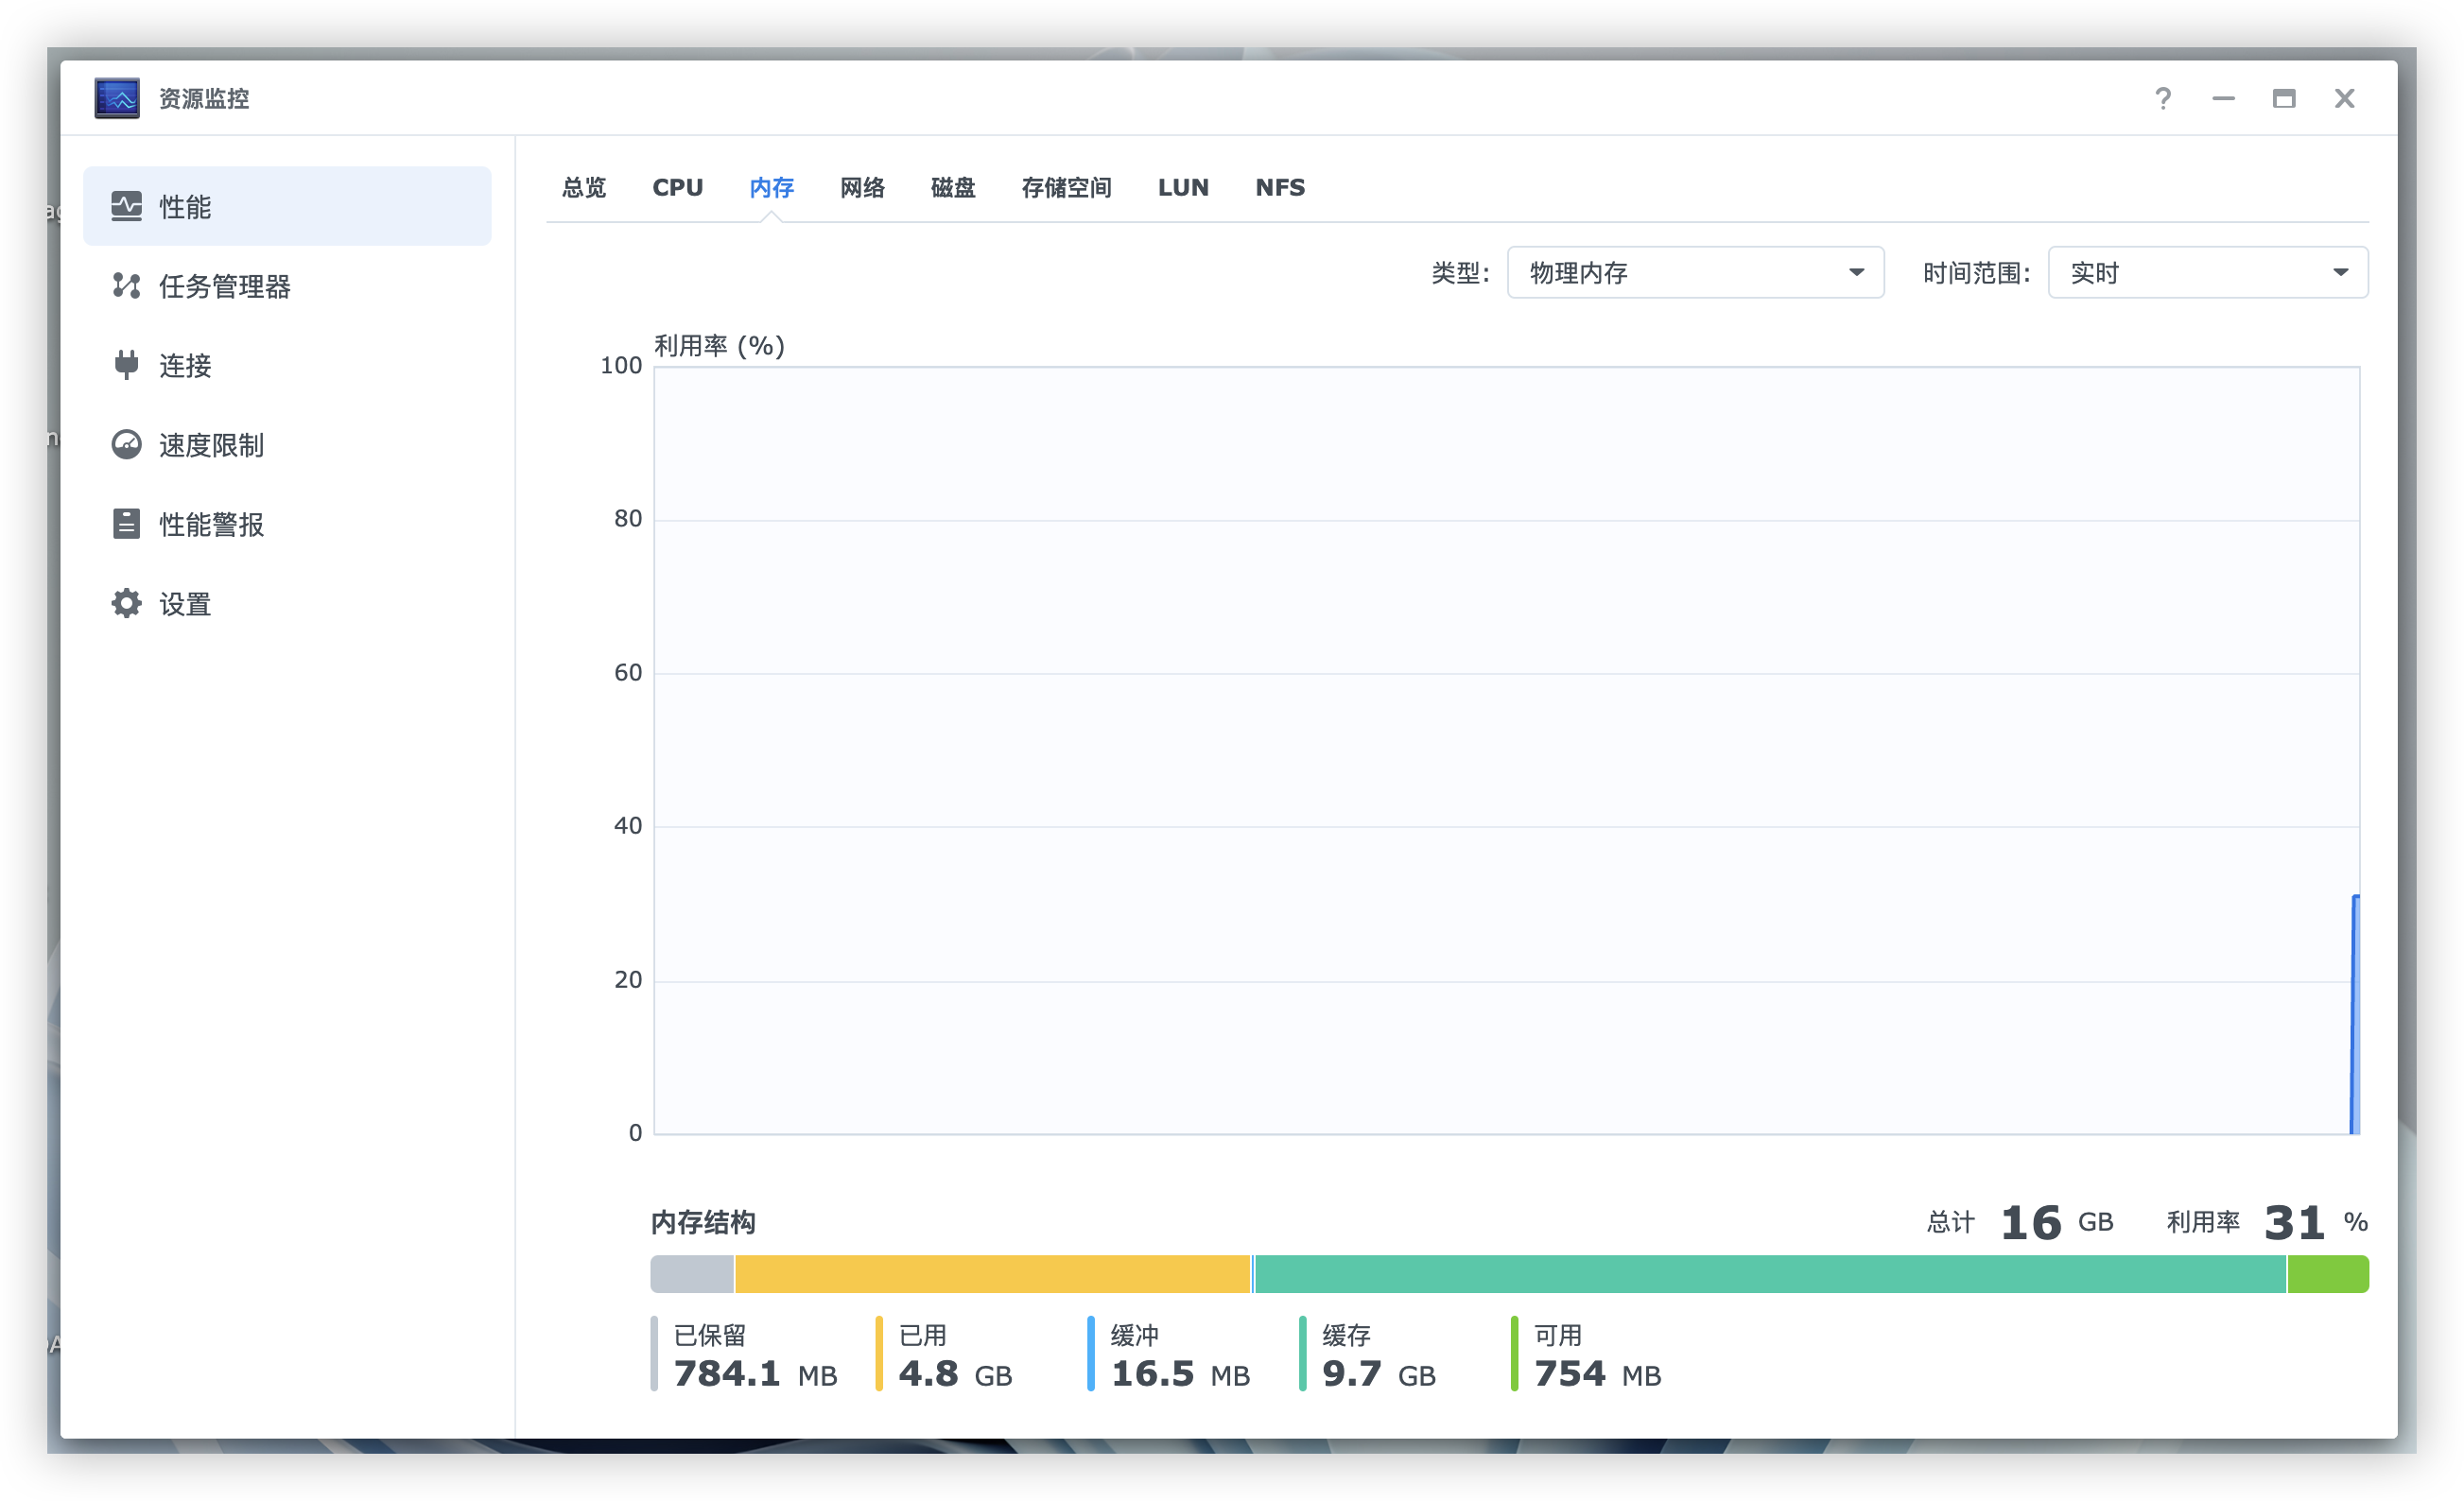Switch to the NFS tab
This screenshot has width=2464, height=1501.
pos(1280,187)
